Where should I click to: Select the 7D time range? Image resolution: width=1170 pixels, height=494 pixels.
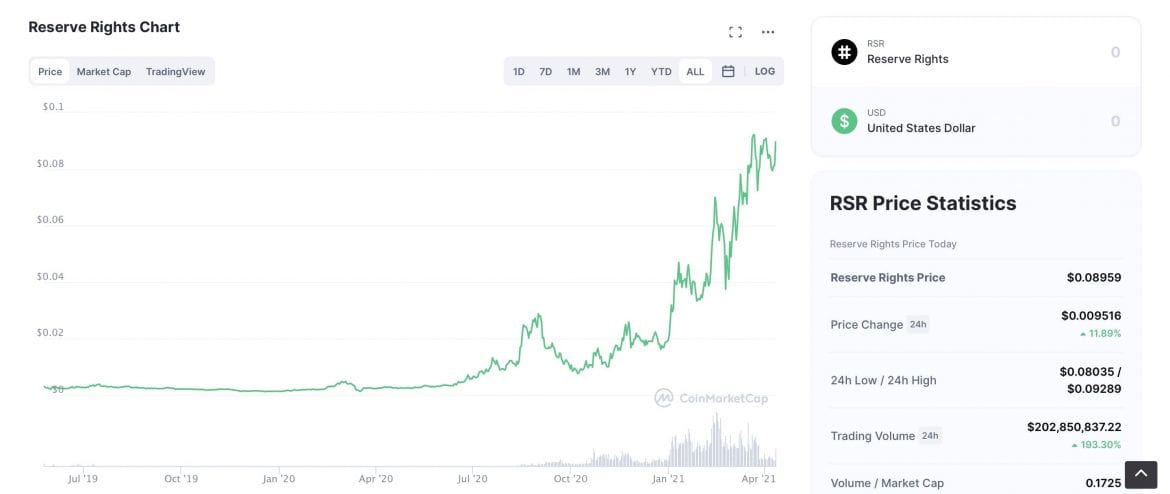(546, 71)
